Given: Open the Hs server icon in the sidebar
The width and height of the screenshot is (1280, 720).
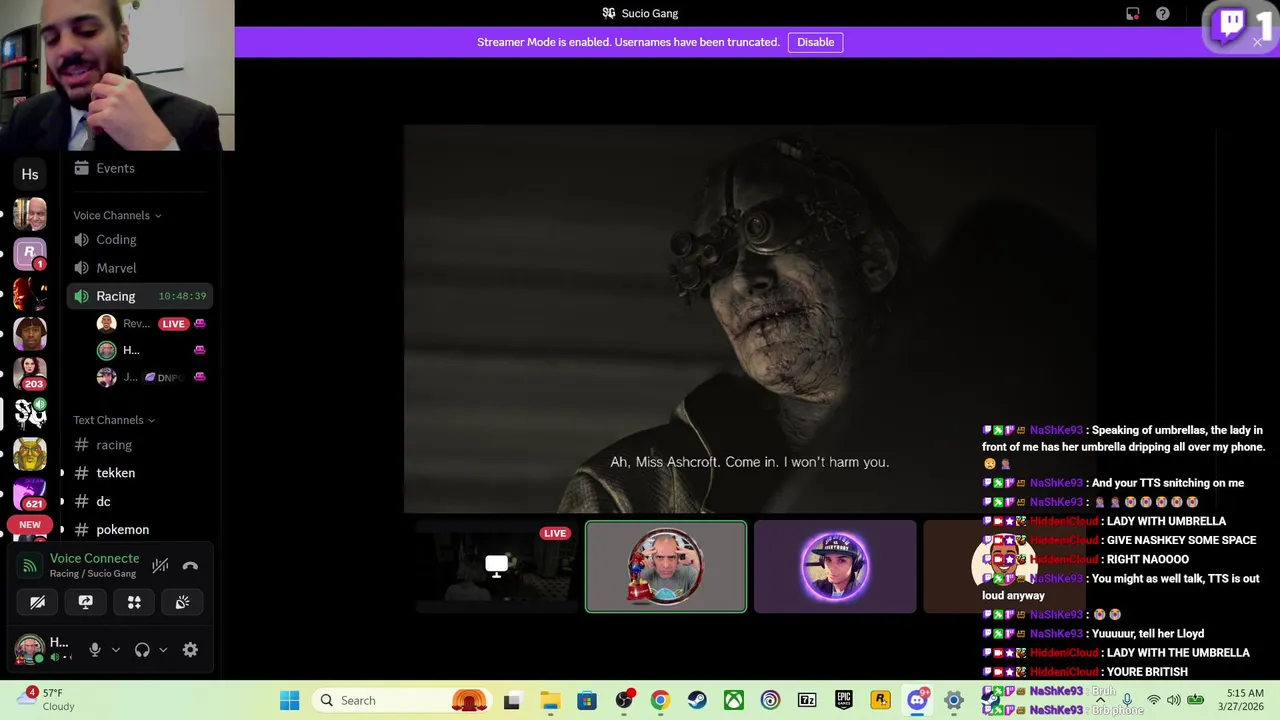Looking at the screenshot, I should point(30,174).
